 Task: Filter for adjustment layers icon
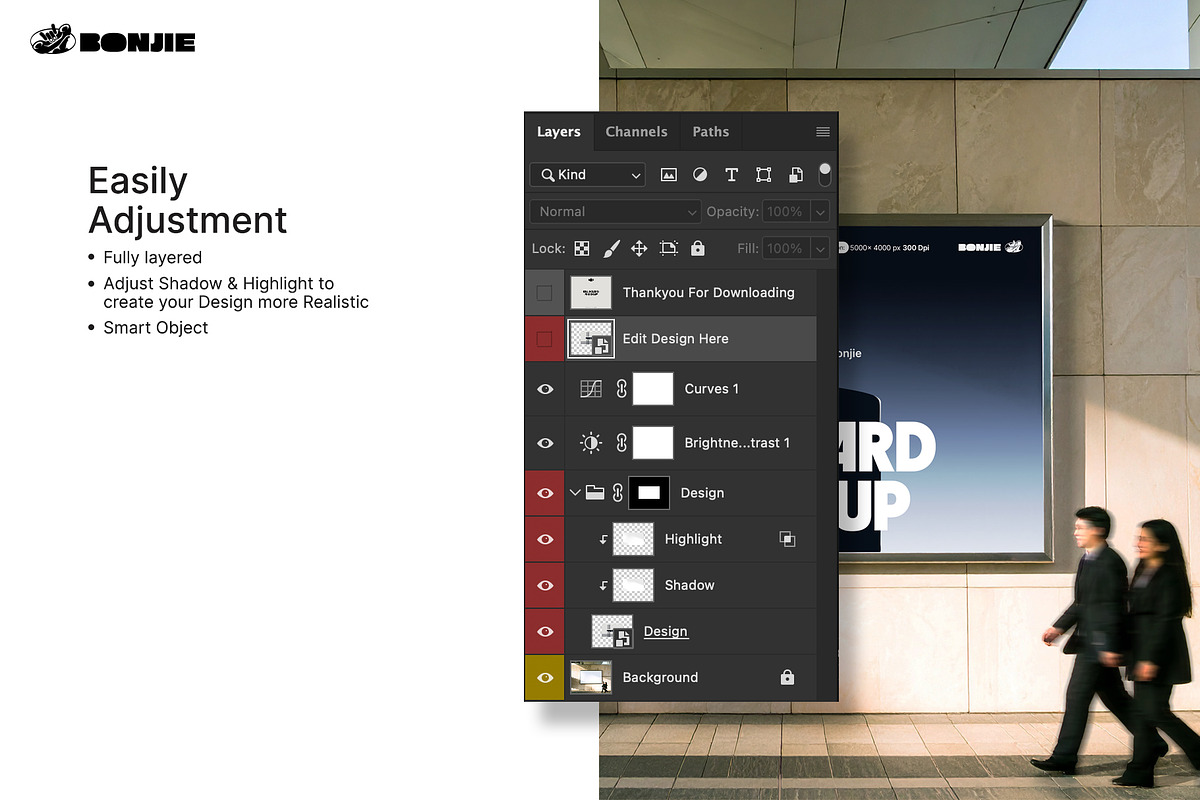click(x=700, y=175)
